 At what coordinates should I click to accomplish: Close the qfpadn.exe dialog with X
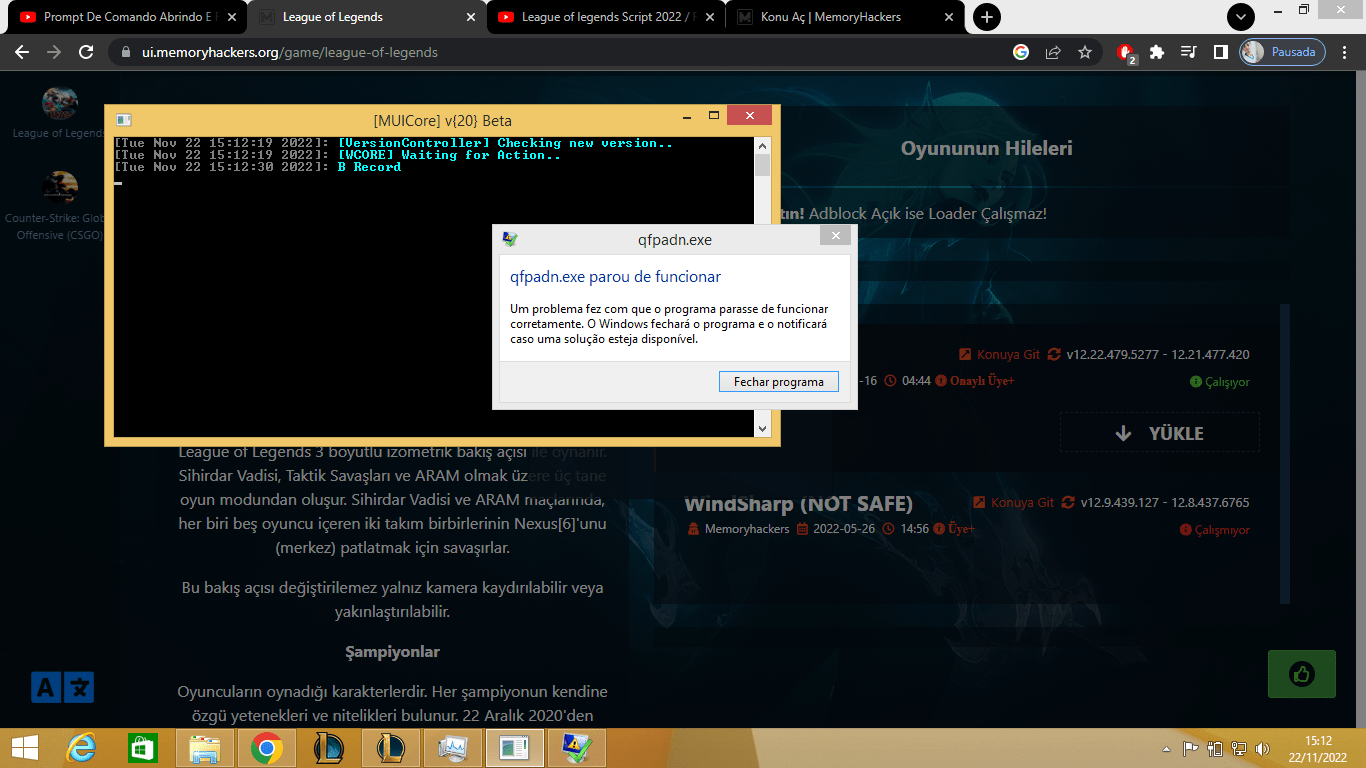click(835, 236)
